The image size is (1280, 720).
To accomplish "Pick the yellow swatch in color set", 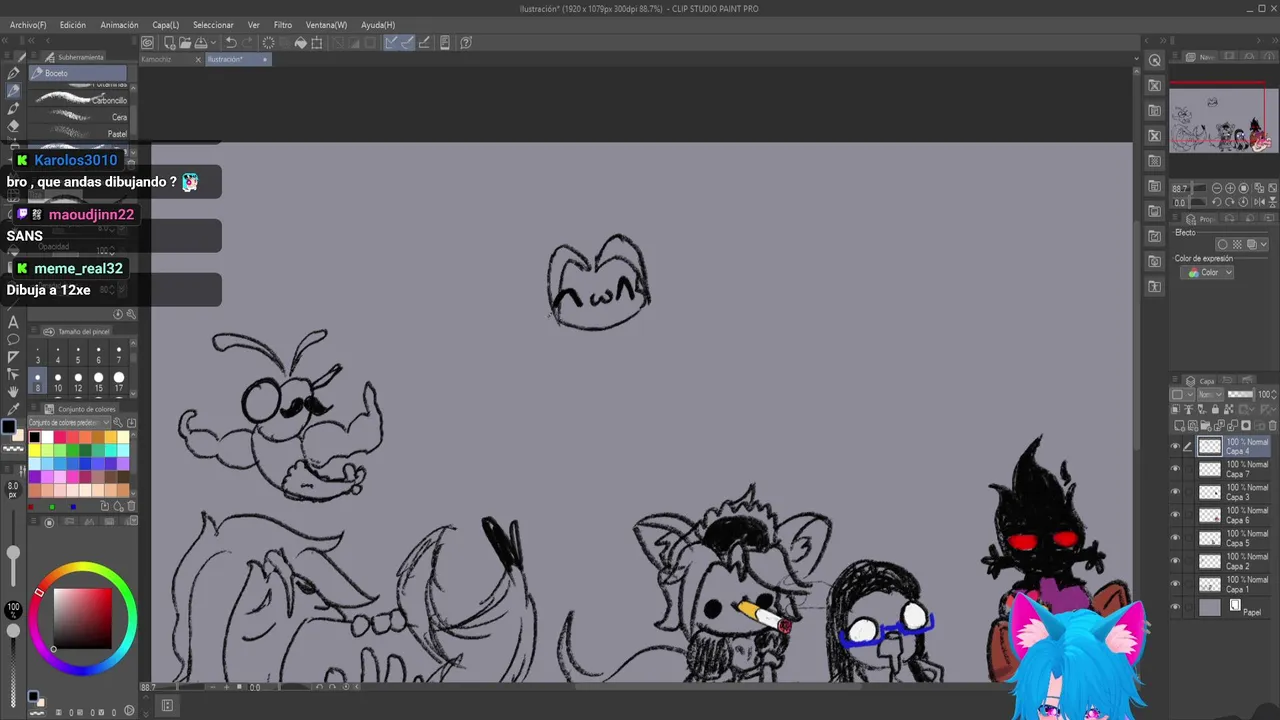I will coord(34,450).
